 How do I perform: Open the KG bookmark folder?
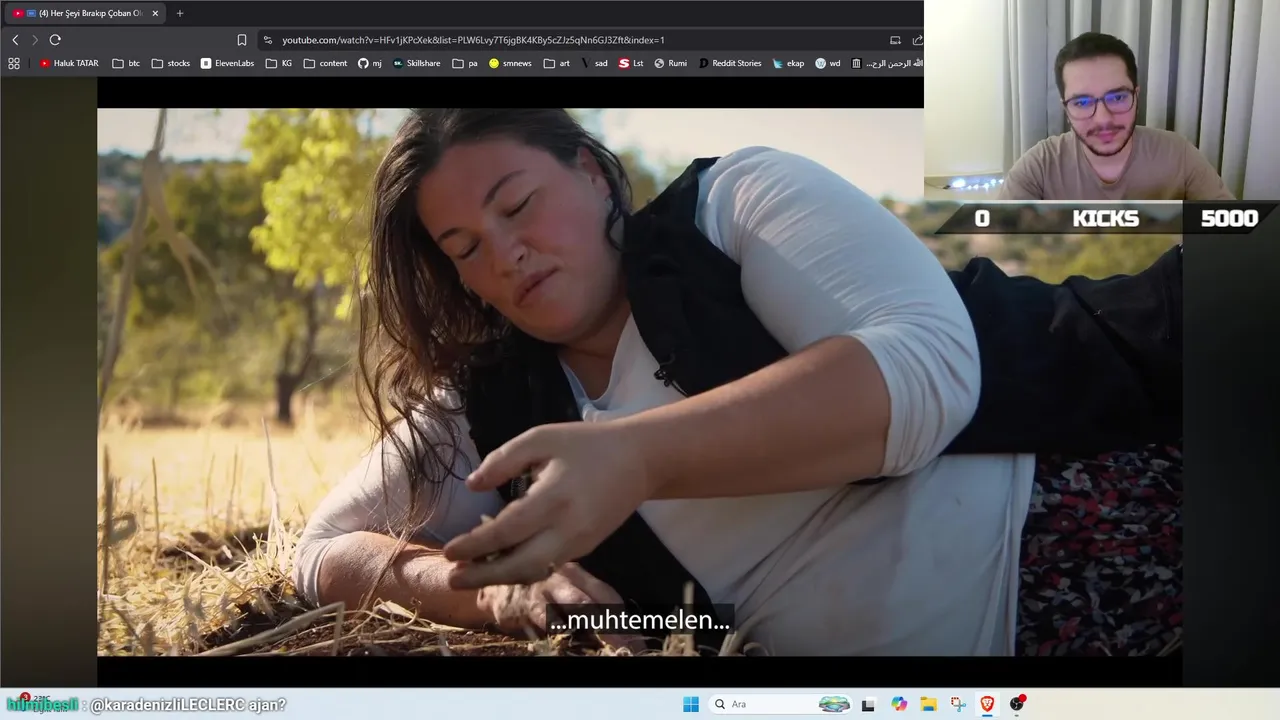pos(279,63)
